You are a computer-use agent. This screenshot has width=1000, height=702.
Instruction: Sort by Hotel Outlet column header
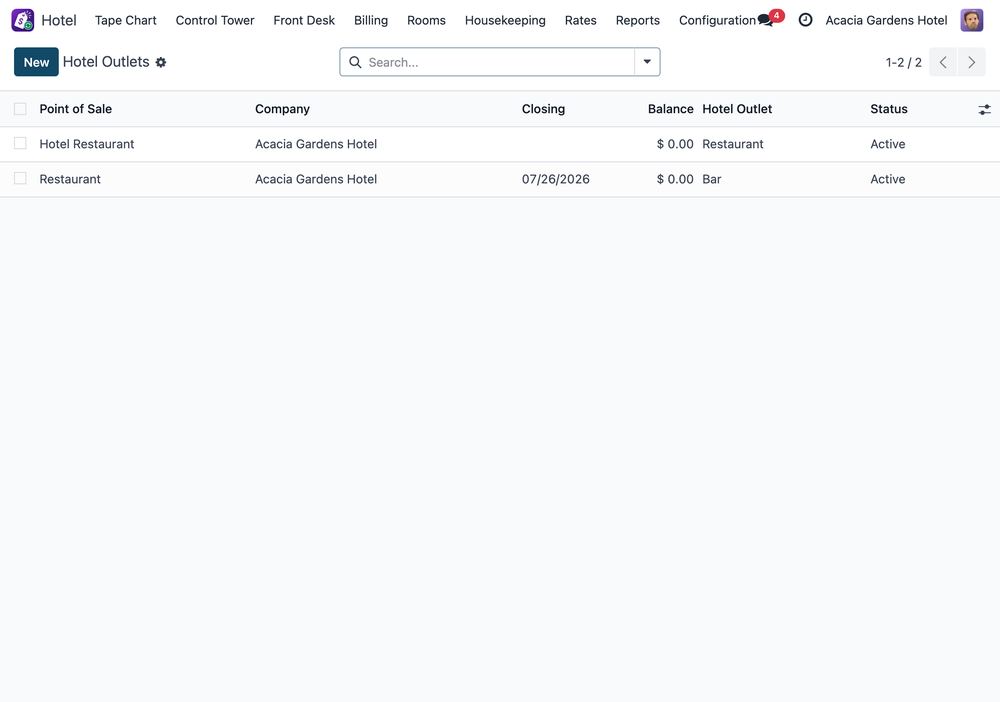pos(737,109)
